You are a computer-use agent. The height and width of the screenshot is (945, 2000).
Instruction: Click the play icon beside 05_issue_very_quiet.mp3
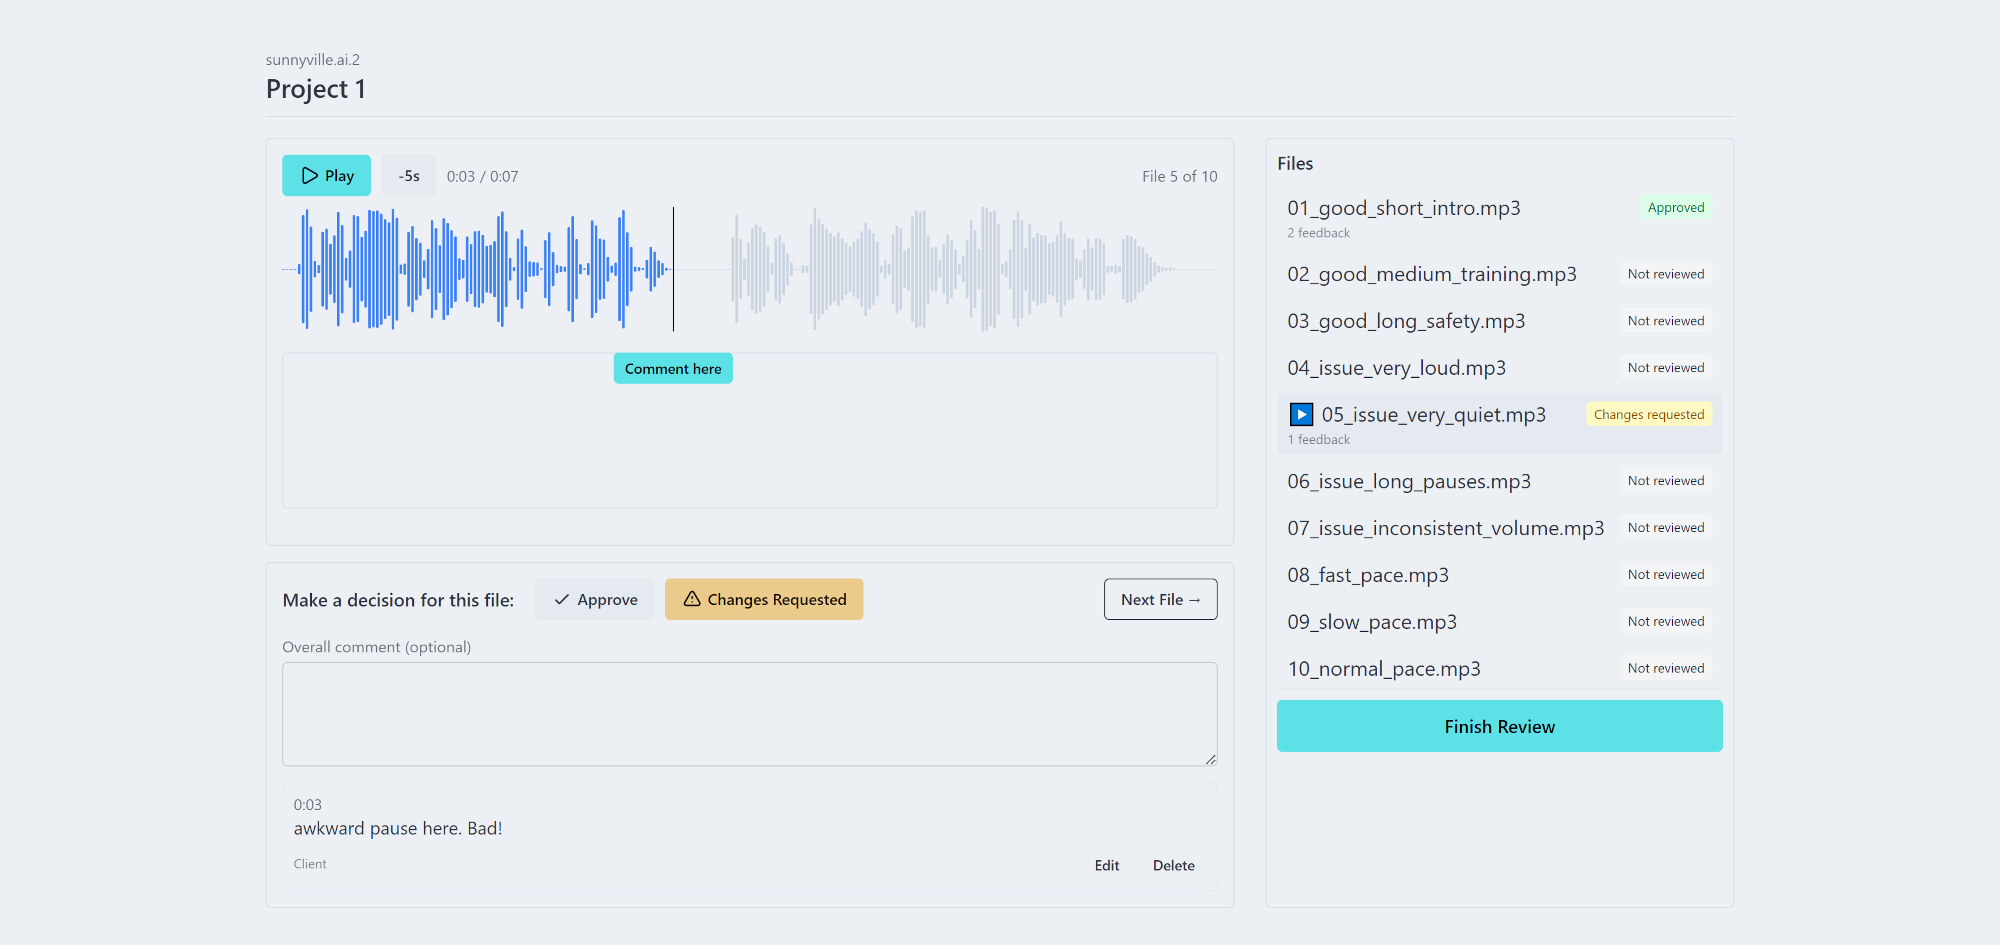click(1300, 414)
